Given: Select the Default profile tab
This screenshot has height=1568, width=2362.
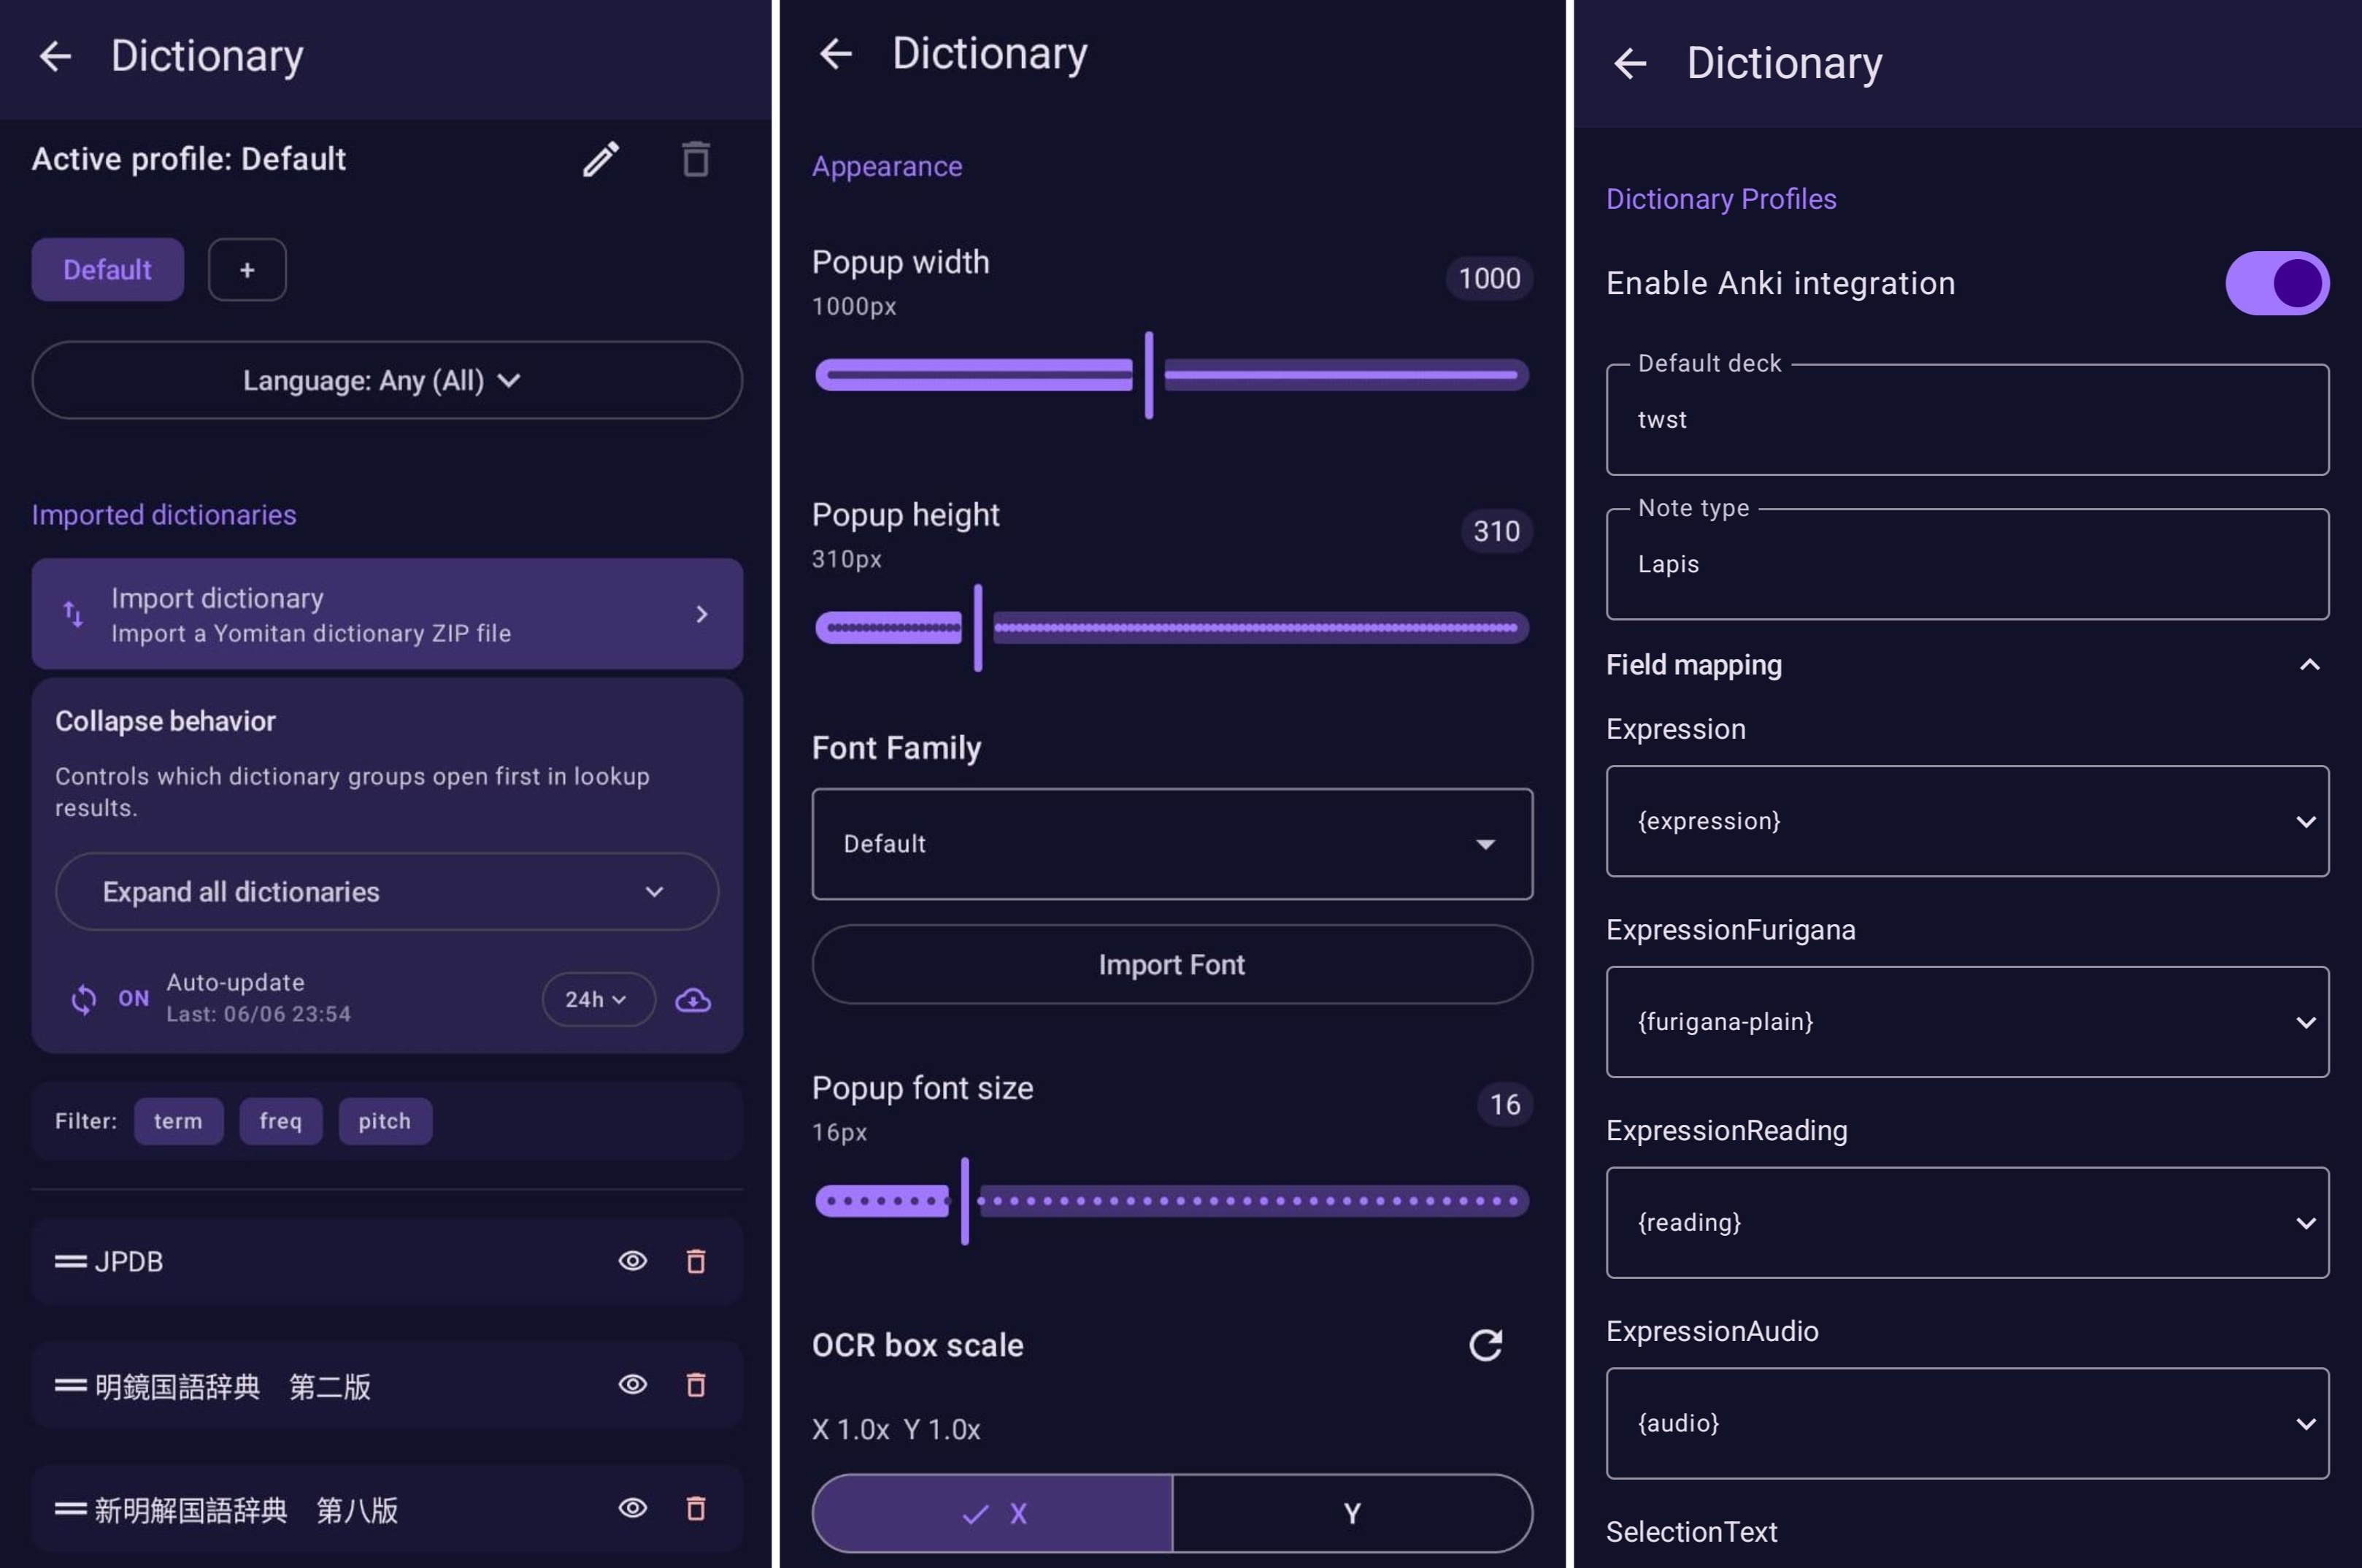Looking at the screenshot, I should pos(107,270).
